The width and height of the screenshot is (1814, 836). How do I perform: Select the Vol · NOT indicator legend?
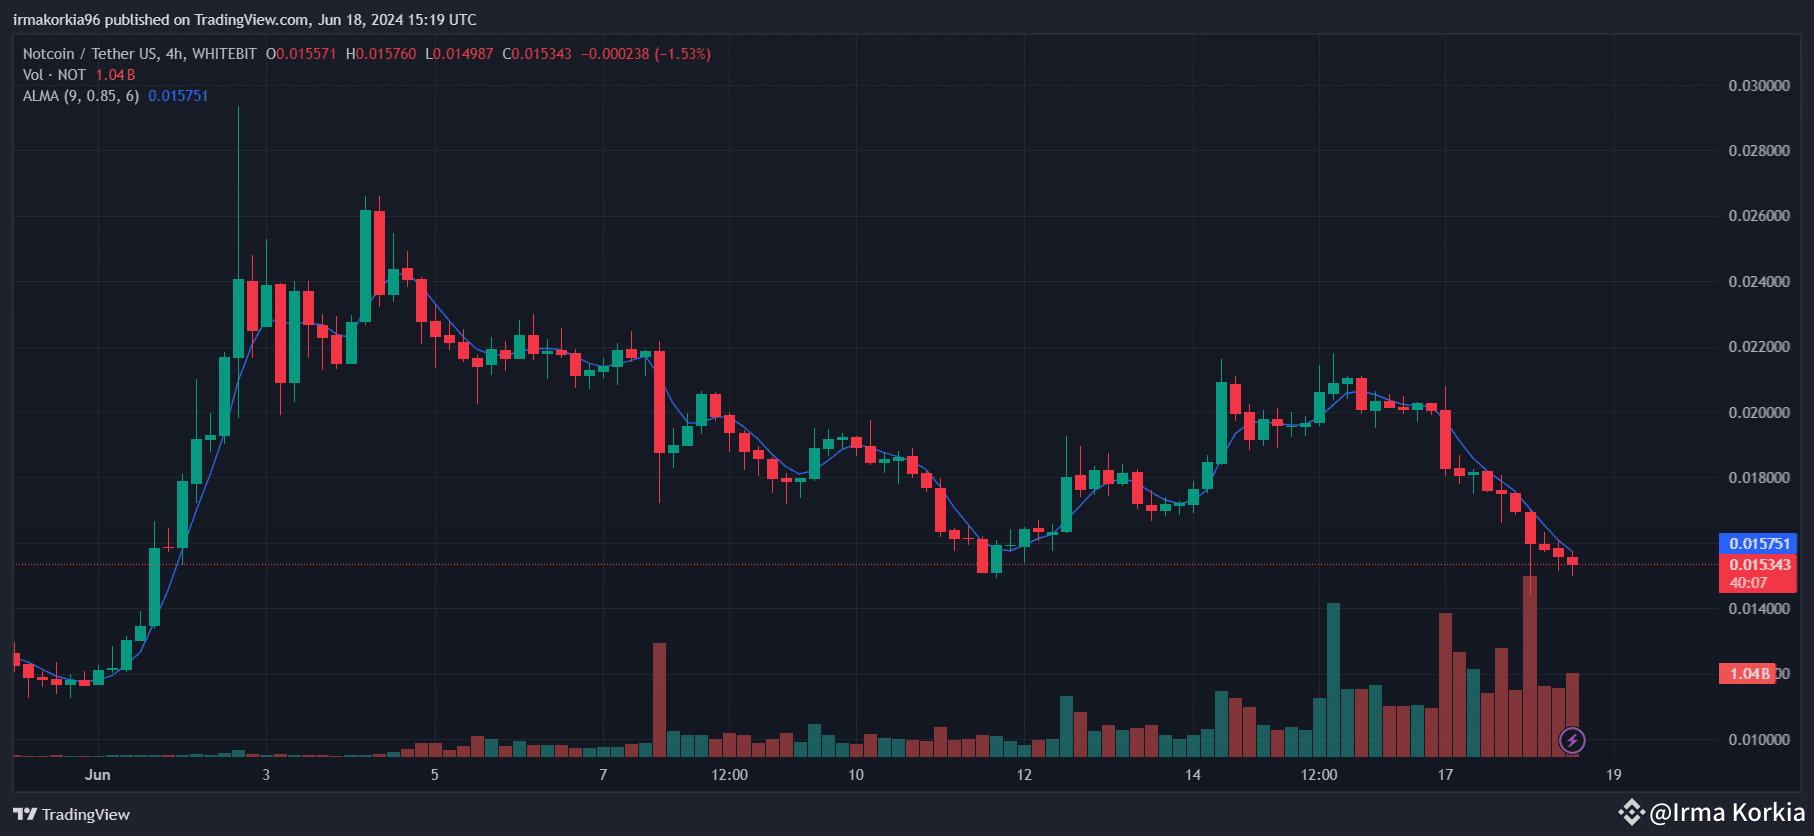(x=54, y=75)
